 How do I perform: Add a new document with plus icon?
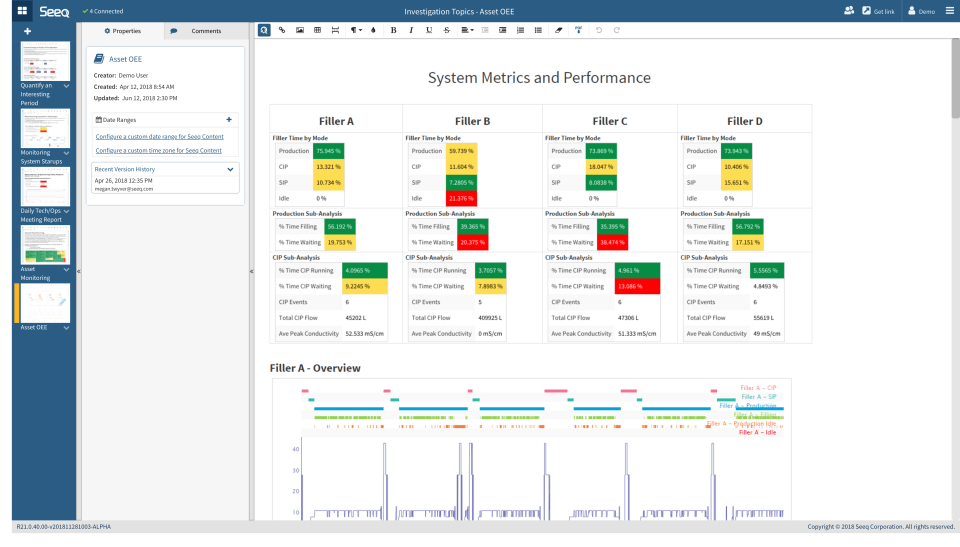tap(27, 31)
